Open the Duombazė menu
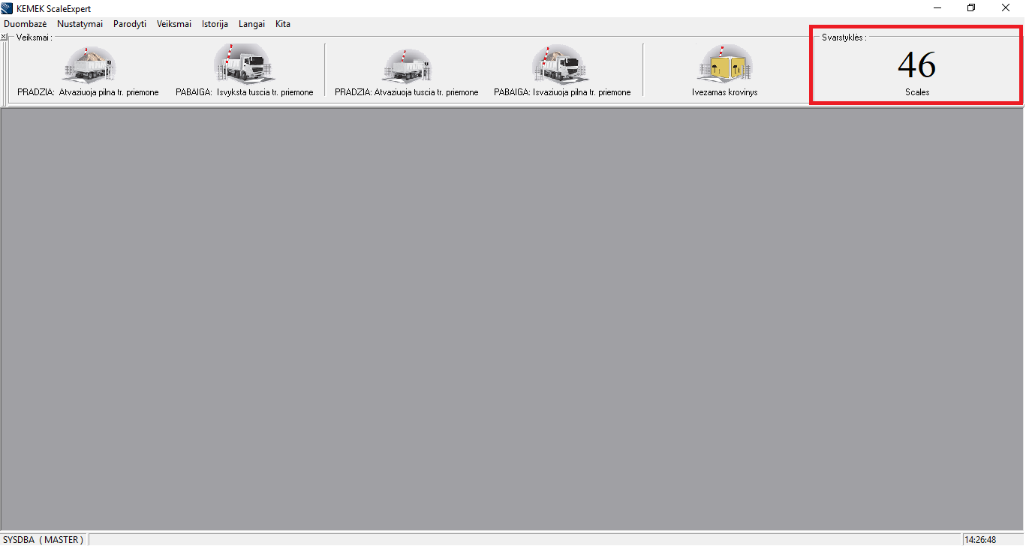 click(25, 24)
